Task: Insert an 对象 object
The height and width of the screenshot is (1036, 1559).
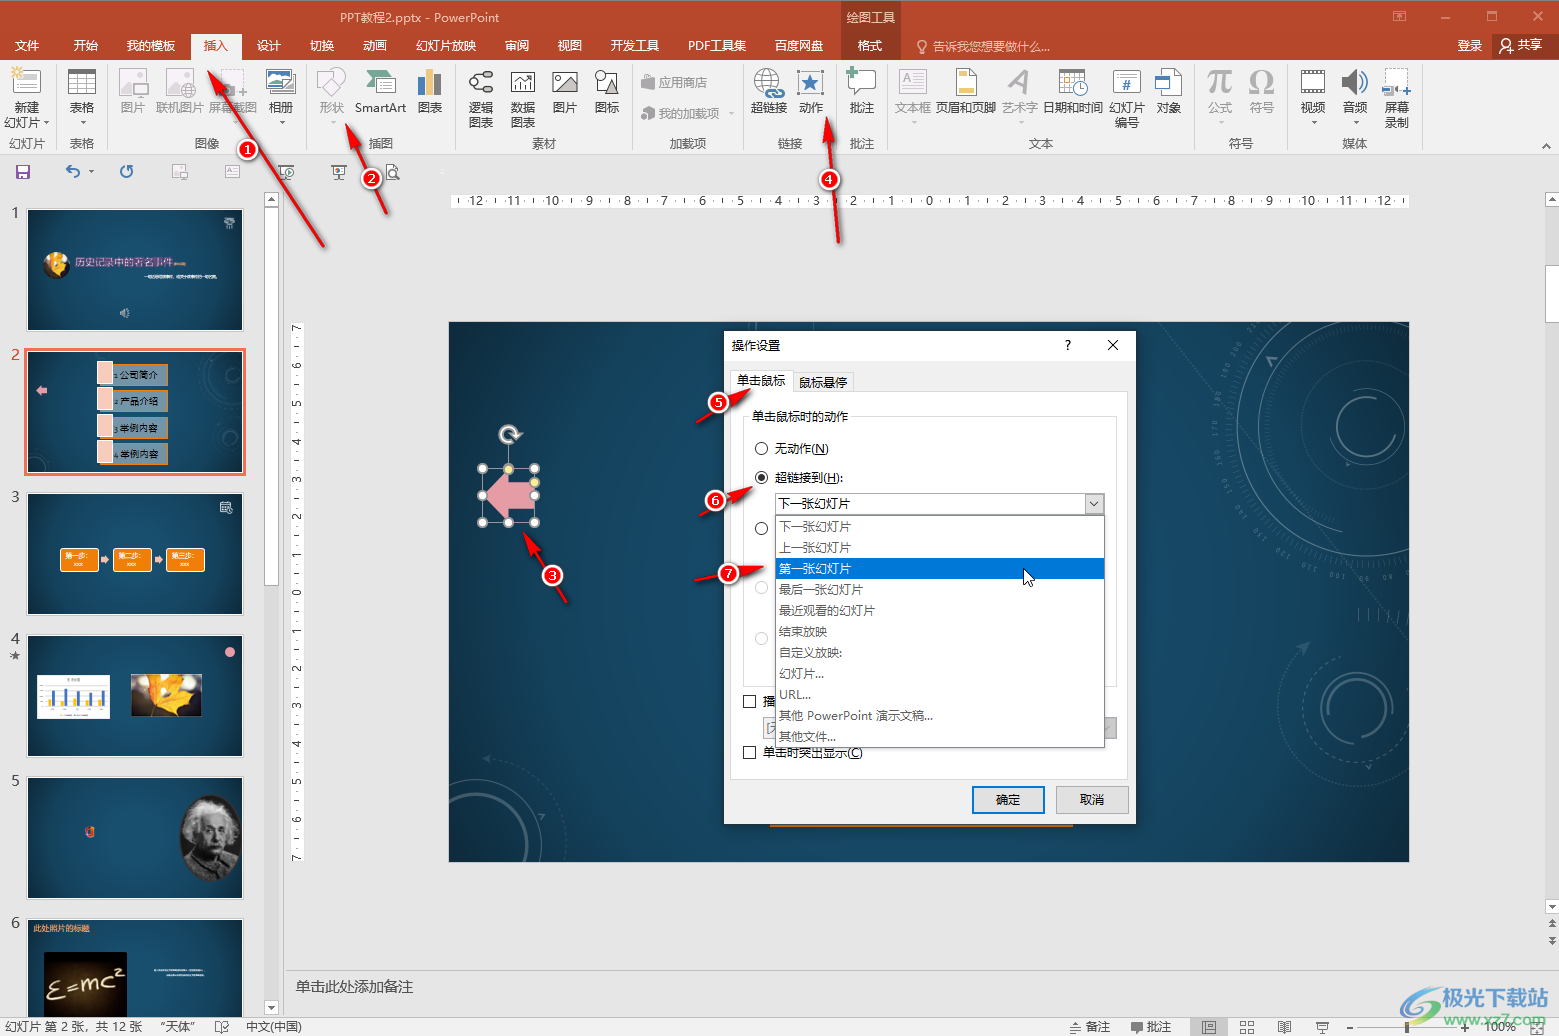Action: coord(1168,92)
